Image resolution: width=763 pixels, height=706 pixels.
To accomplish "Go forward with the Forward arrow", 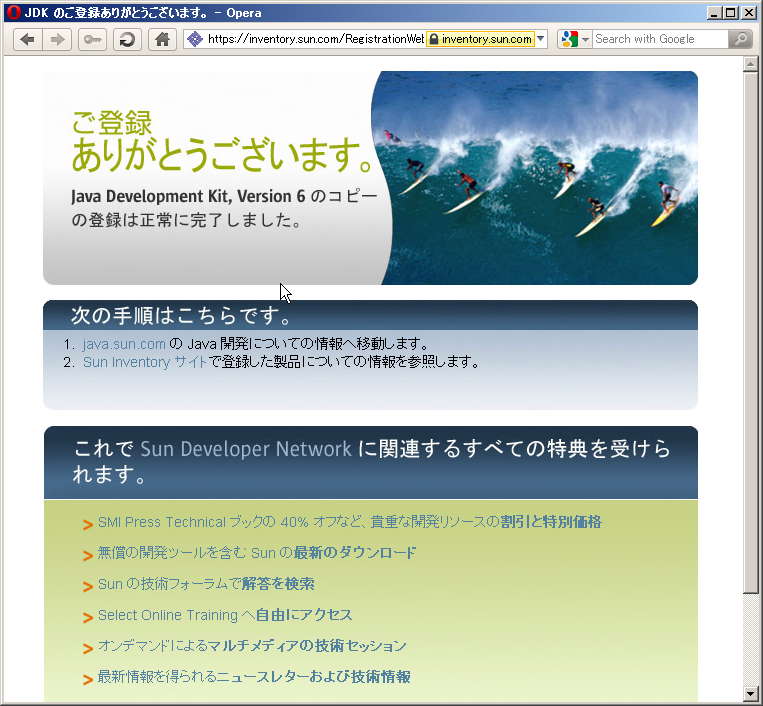I will [57, 39].
